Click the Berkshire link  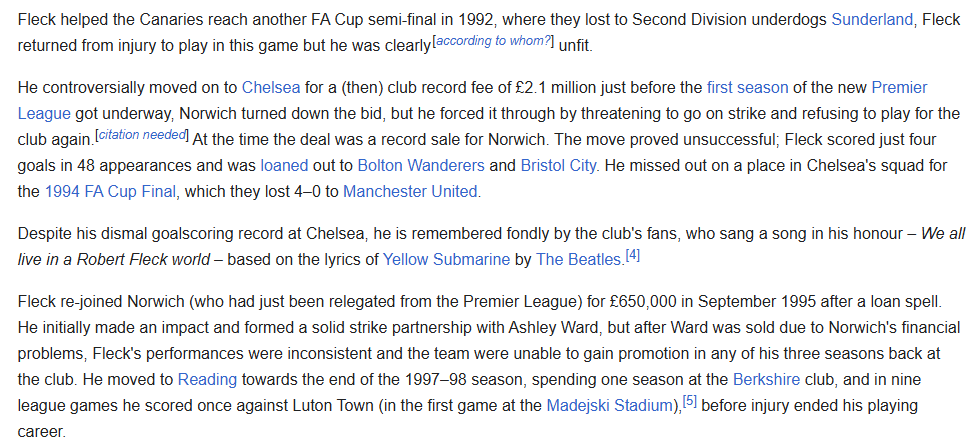pos(766,379)
